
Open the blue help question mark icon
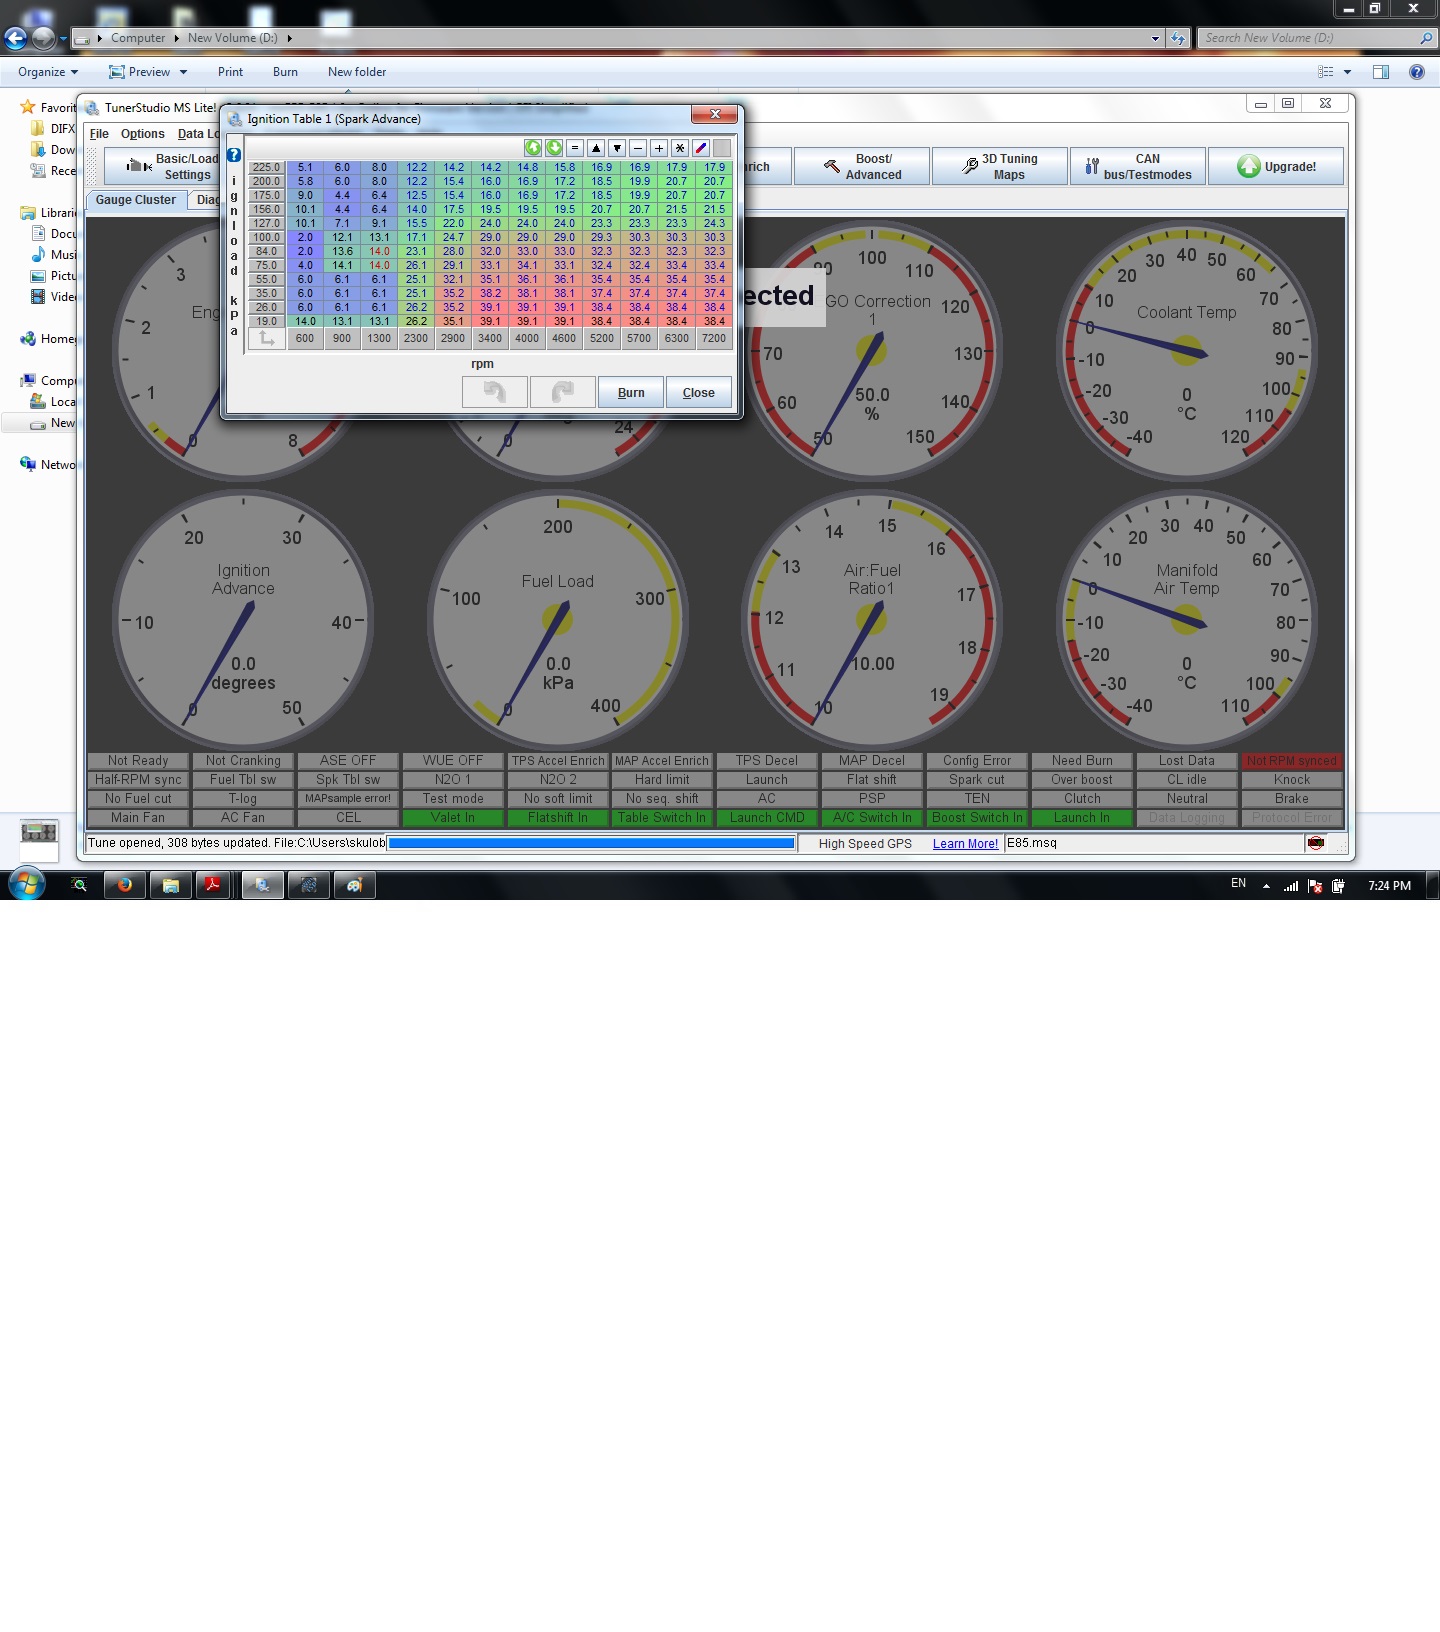tap(234, 155)
